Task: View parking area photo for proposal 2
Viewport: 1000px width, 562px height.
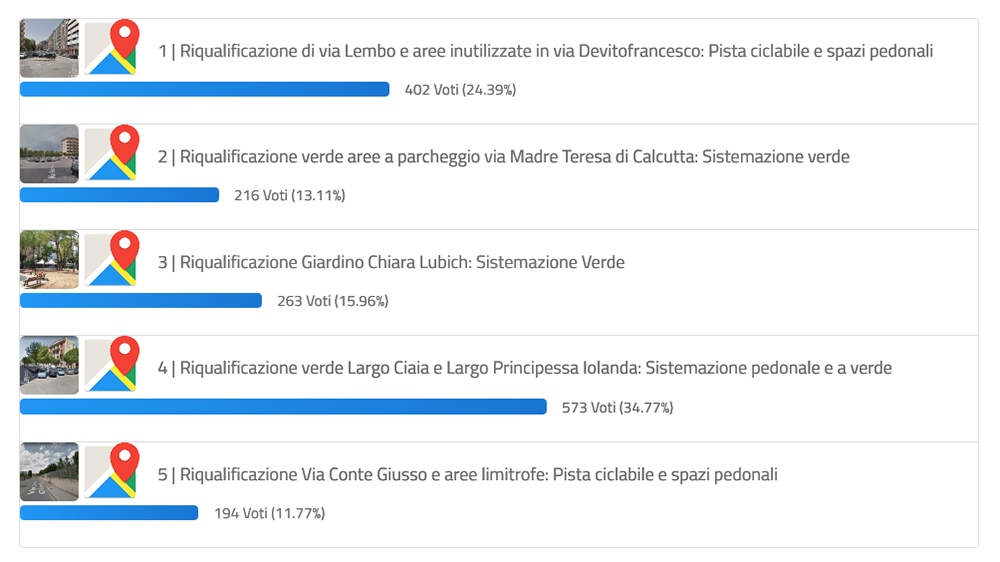Action: pyautogui.click(x=49, y=154)
